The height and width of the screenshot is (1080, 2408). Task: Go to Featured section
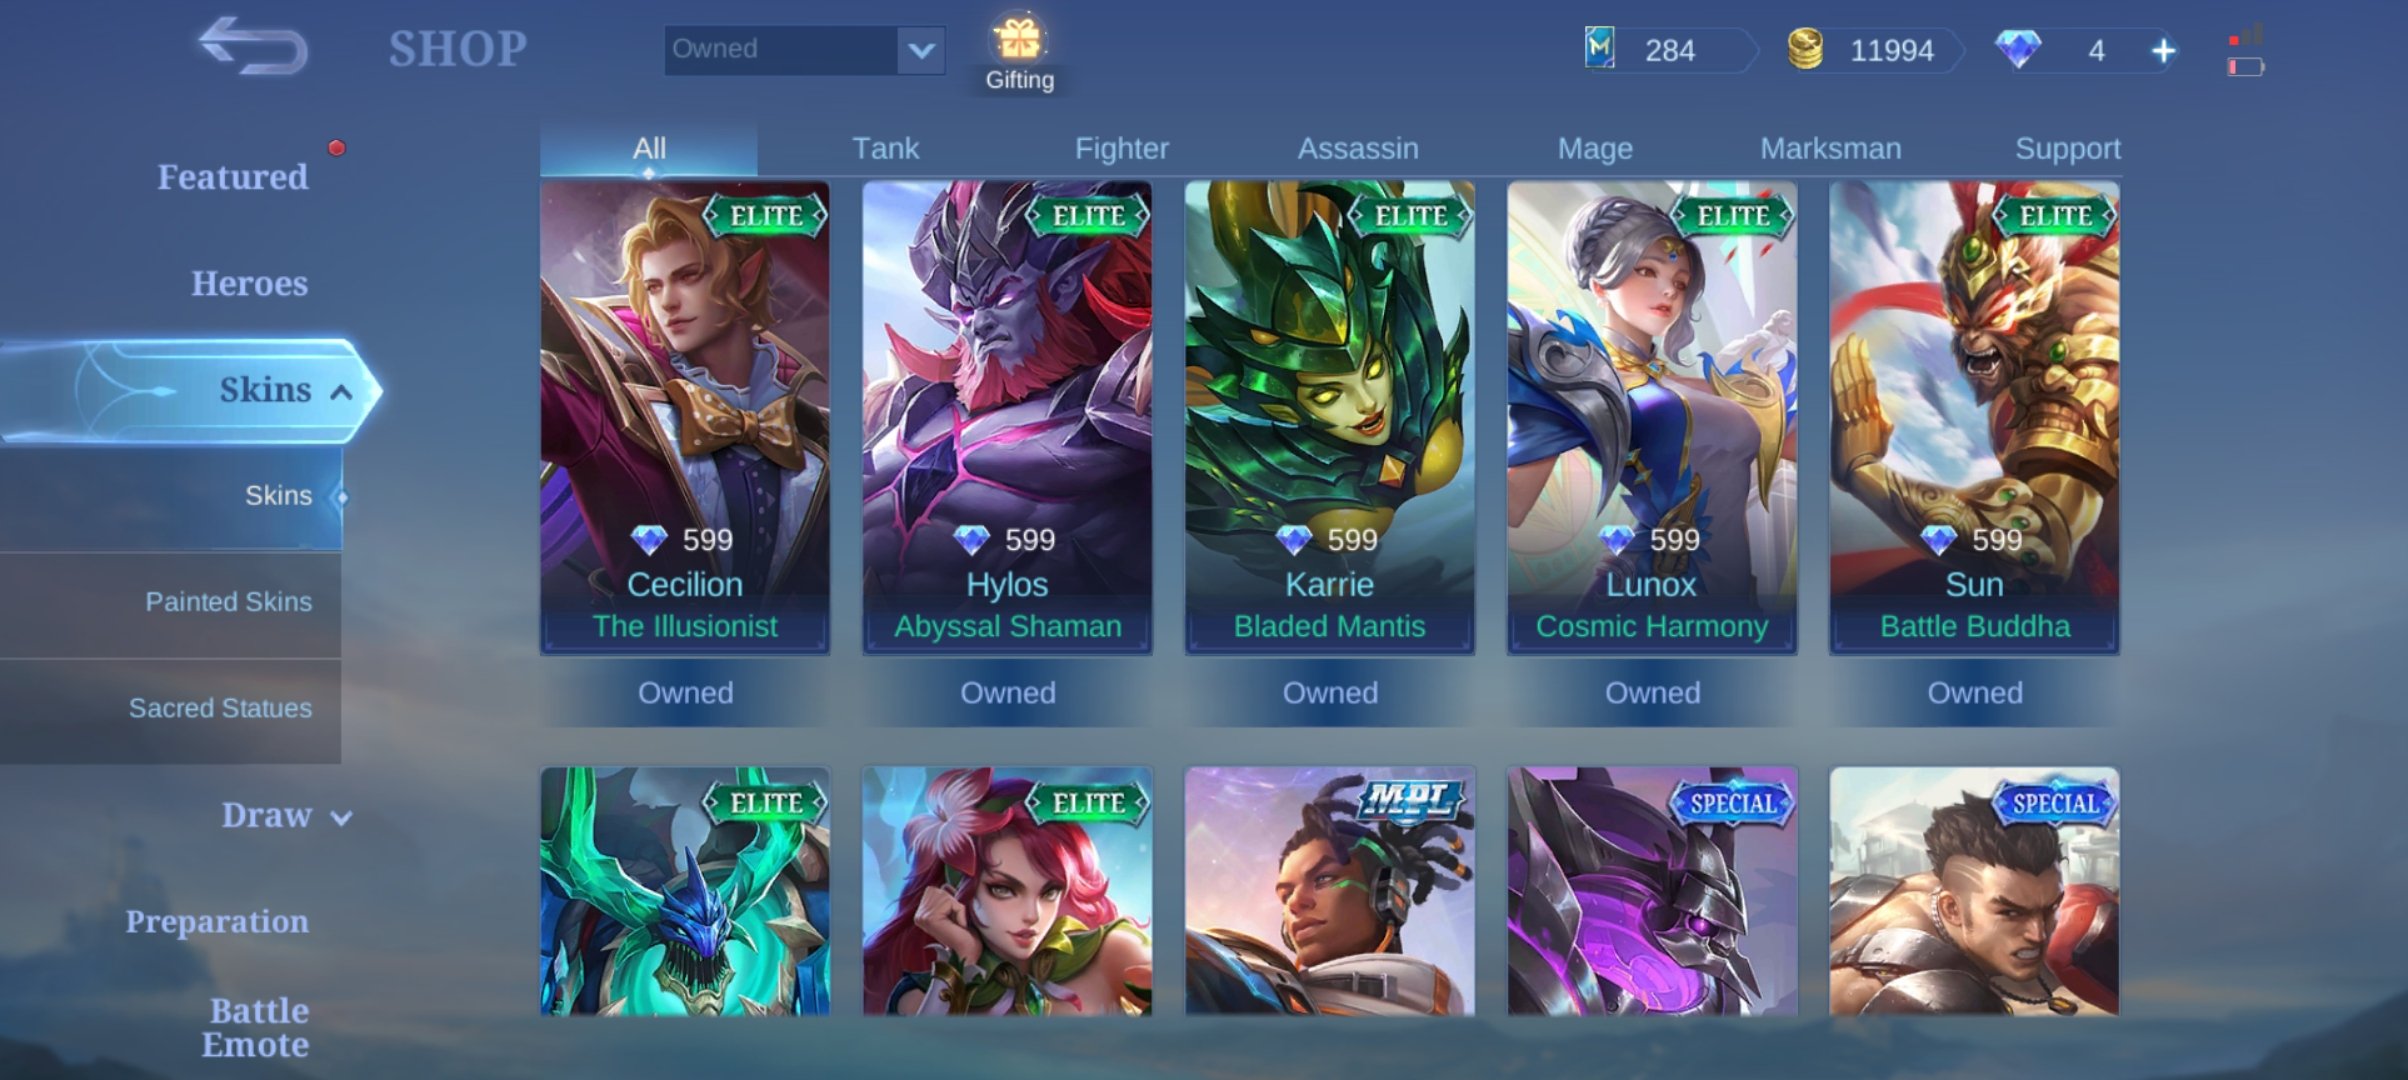click(x=233, y=177)
